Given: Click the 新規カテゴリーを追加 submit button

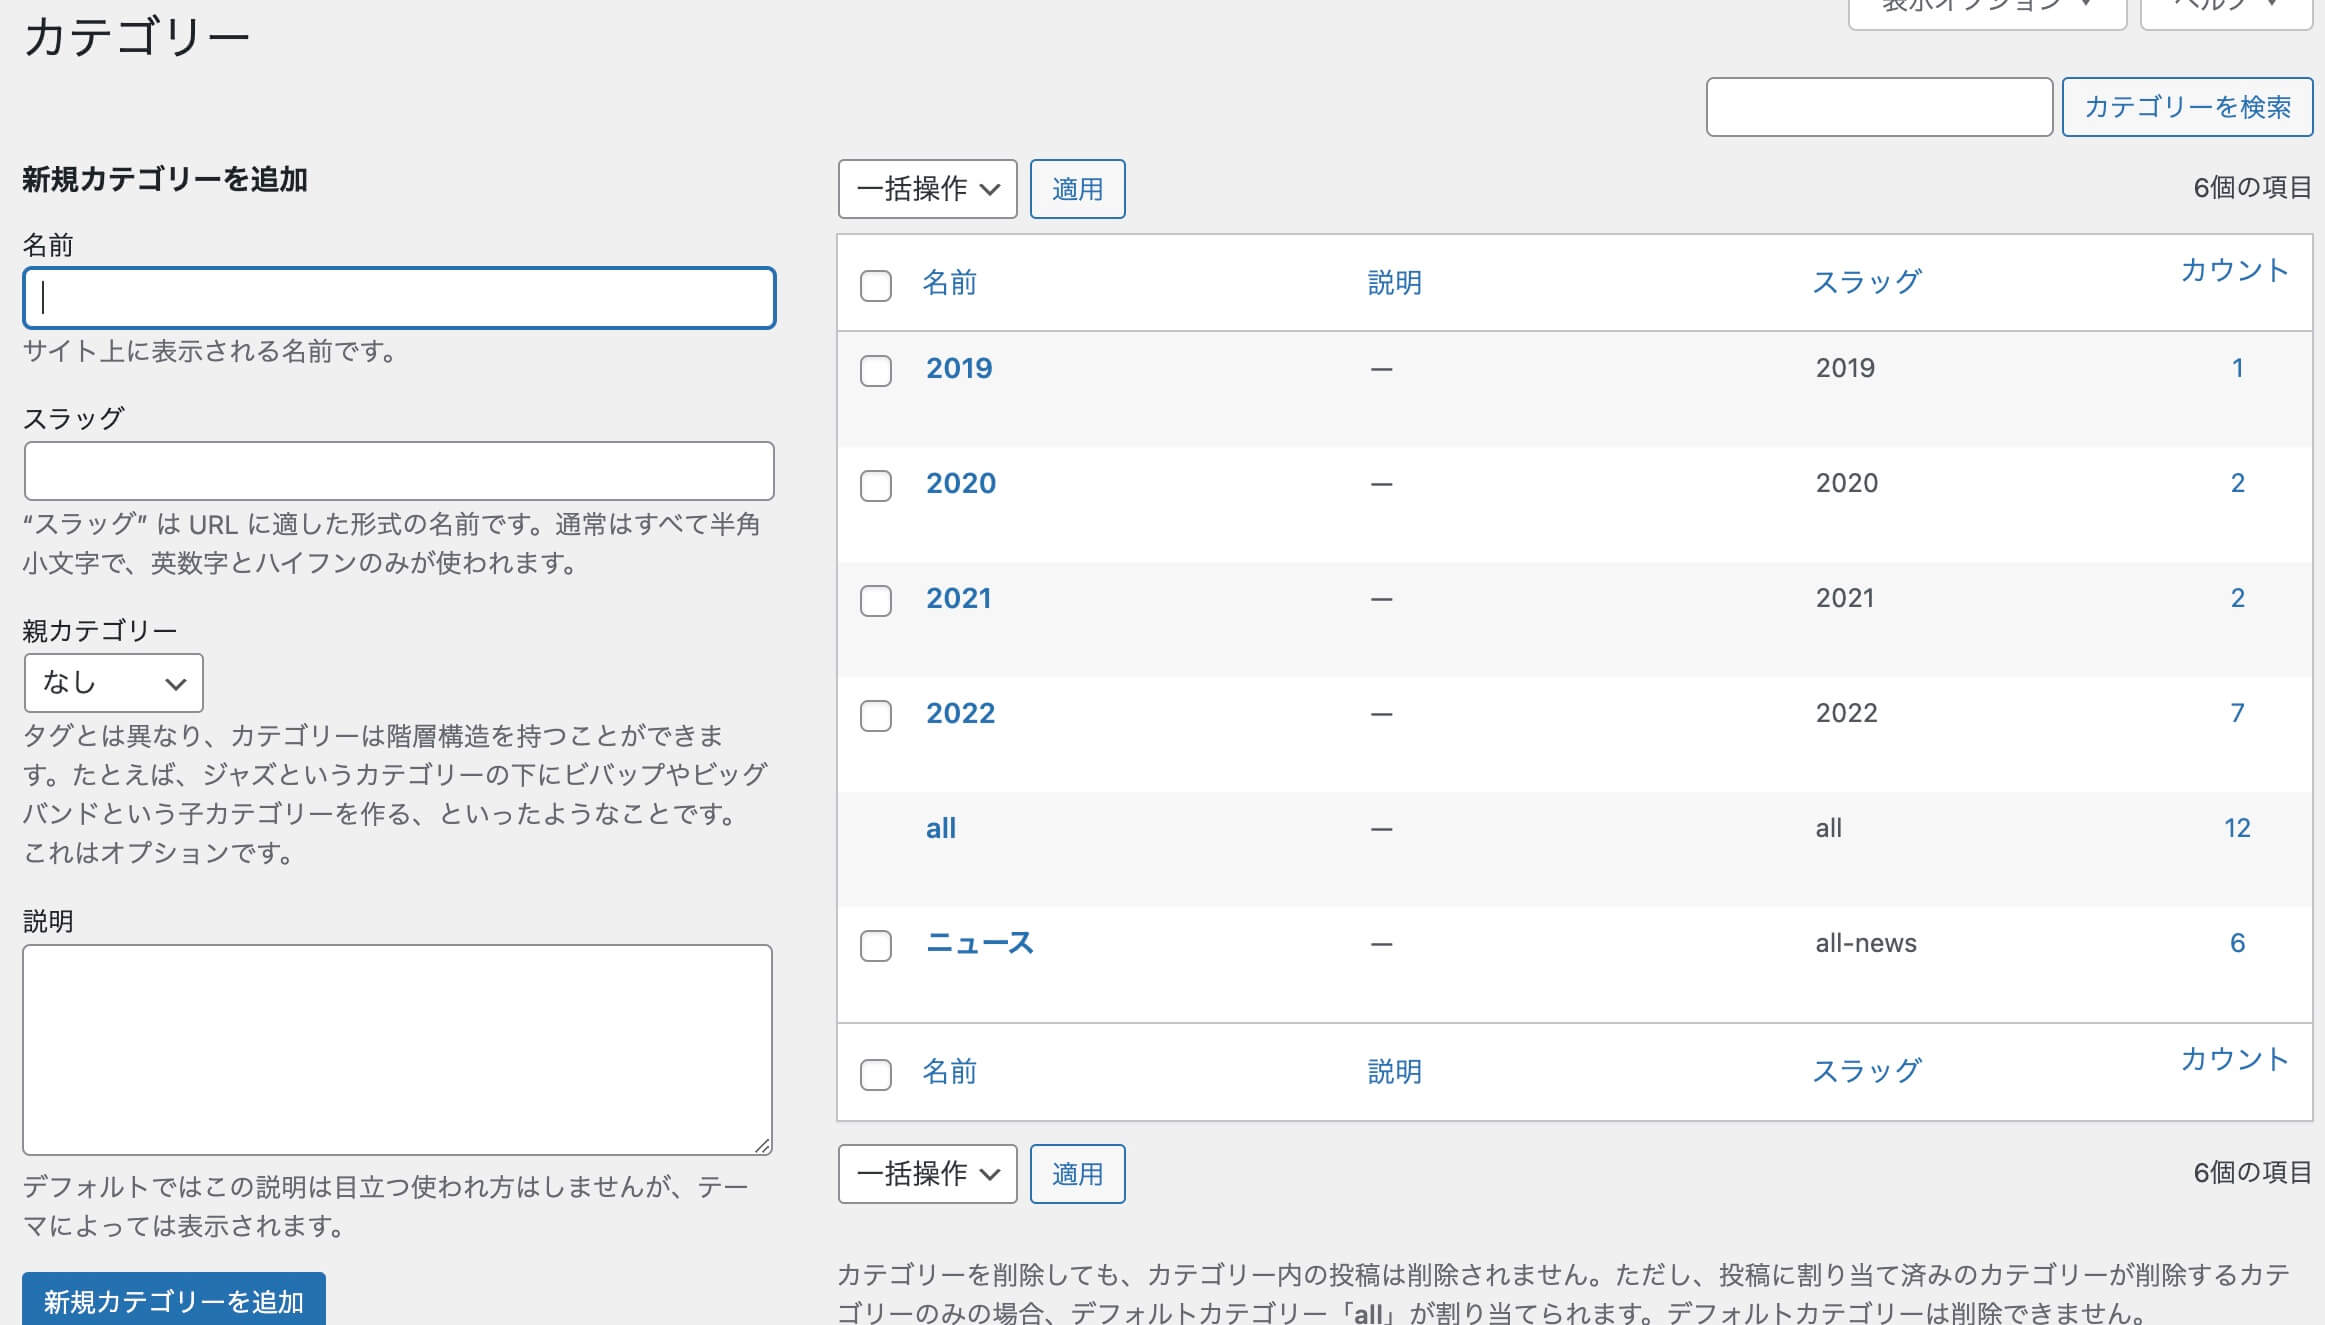Looking at the screenshot, I should [173, 1300].
